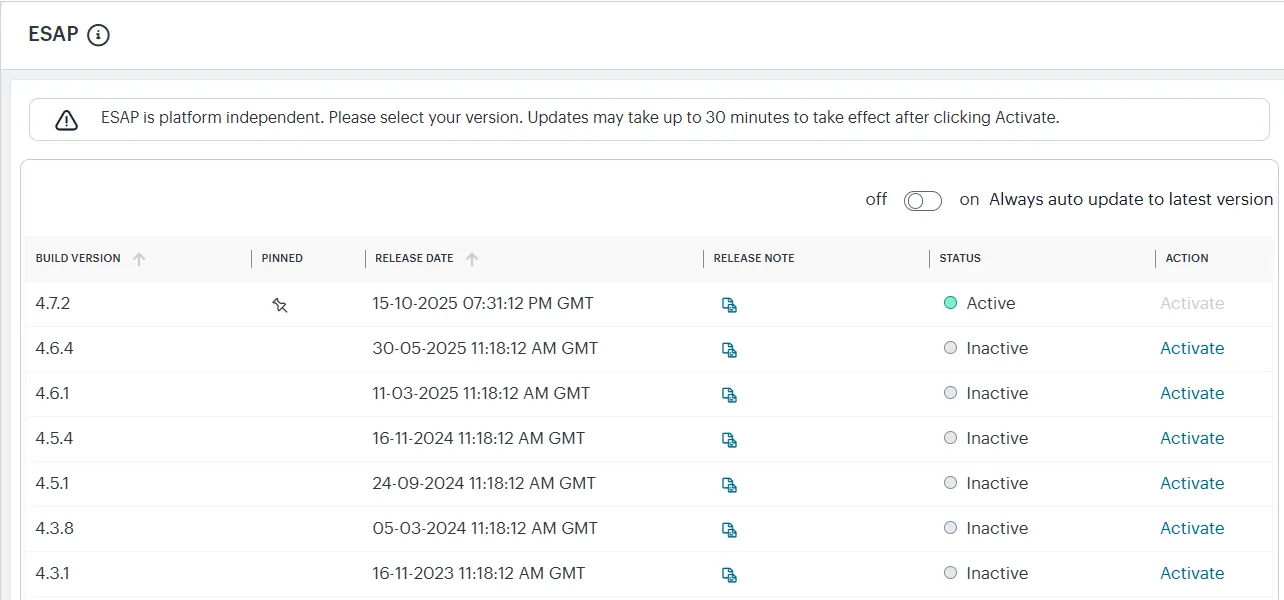Click Inactive status of version 4.6.1
The image size is (1284, 600).
coord(986,393)
